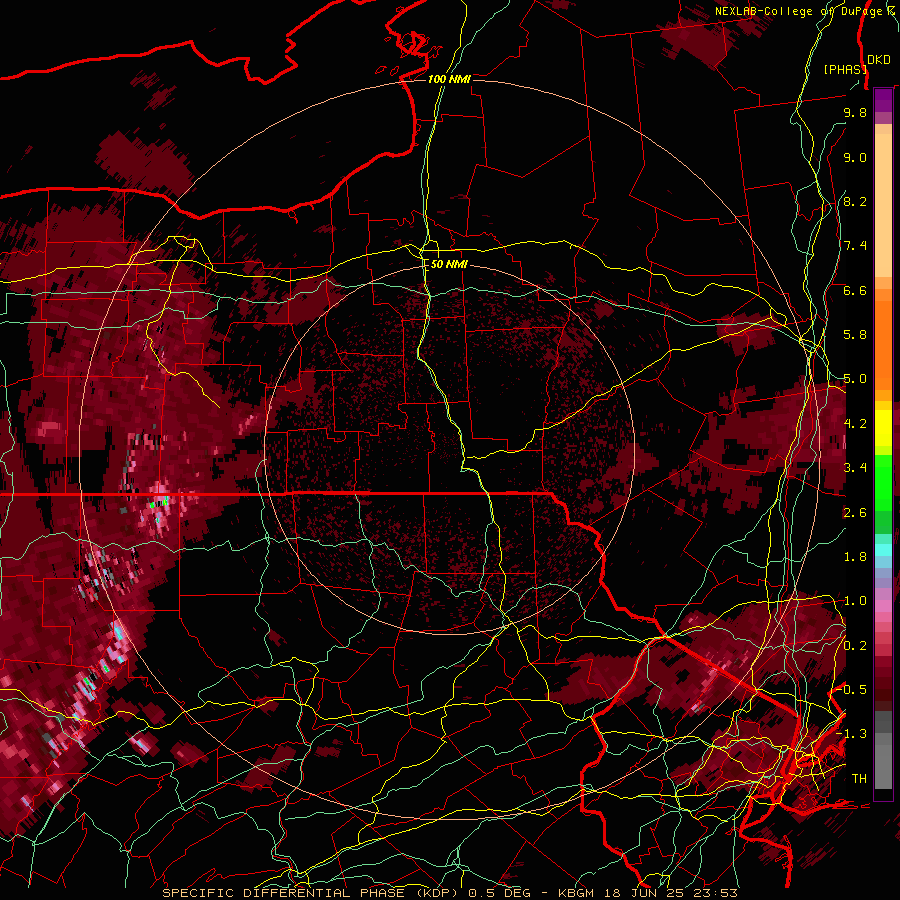Pick the cyan segment of the color scale

(883, 549)
